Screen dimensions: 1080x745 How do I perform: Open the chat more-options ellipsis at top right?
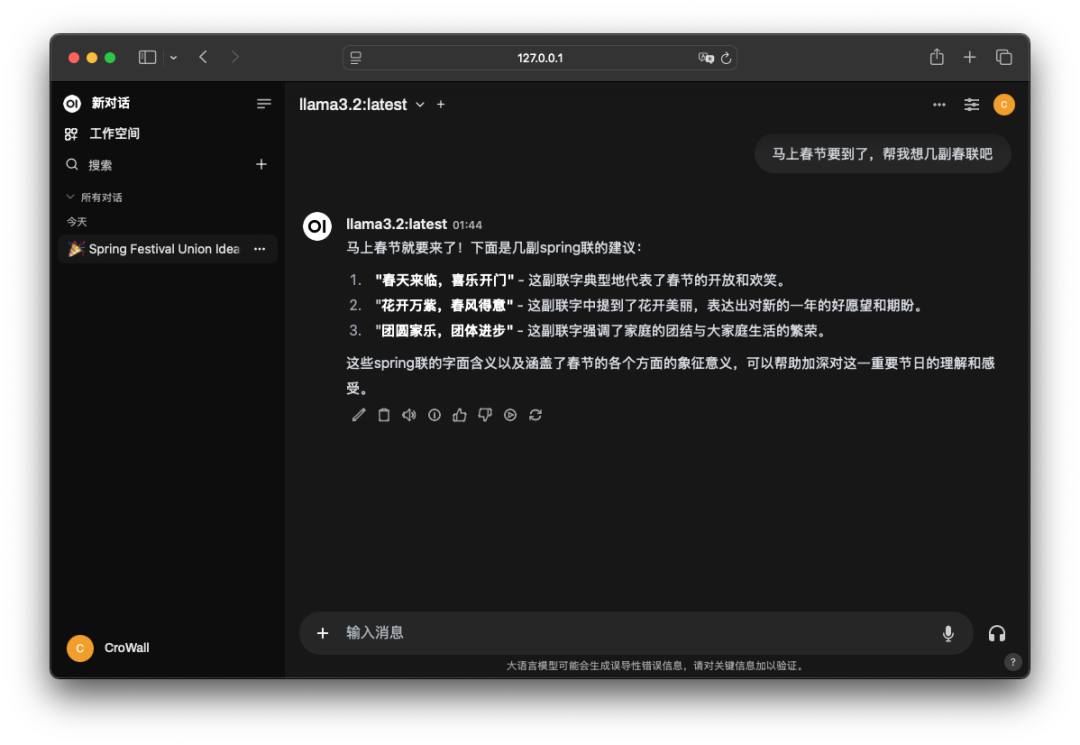coord(939,105)
